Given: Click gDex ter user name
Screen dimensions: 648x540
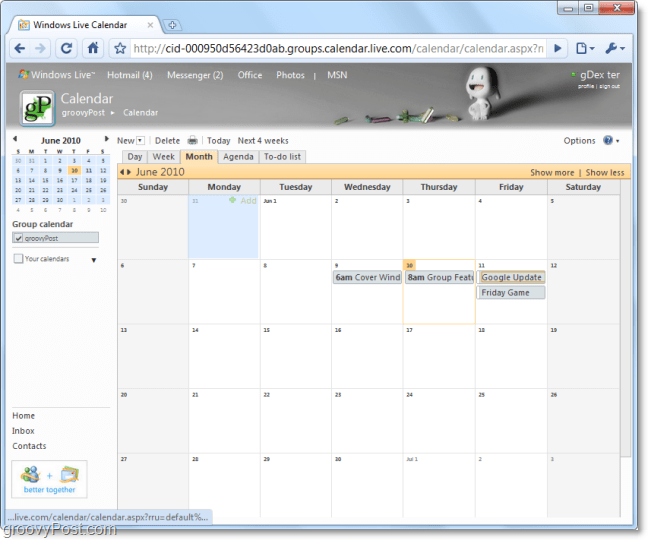Looking at the screenshot, I should 600,75.
